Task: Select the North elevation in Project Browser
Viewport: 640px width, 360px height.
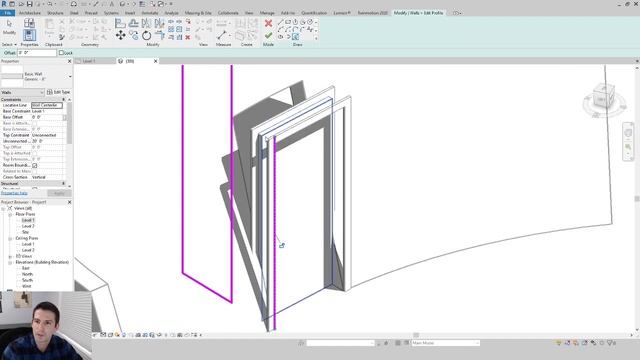Action: click(27, 274)
